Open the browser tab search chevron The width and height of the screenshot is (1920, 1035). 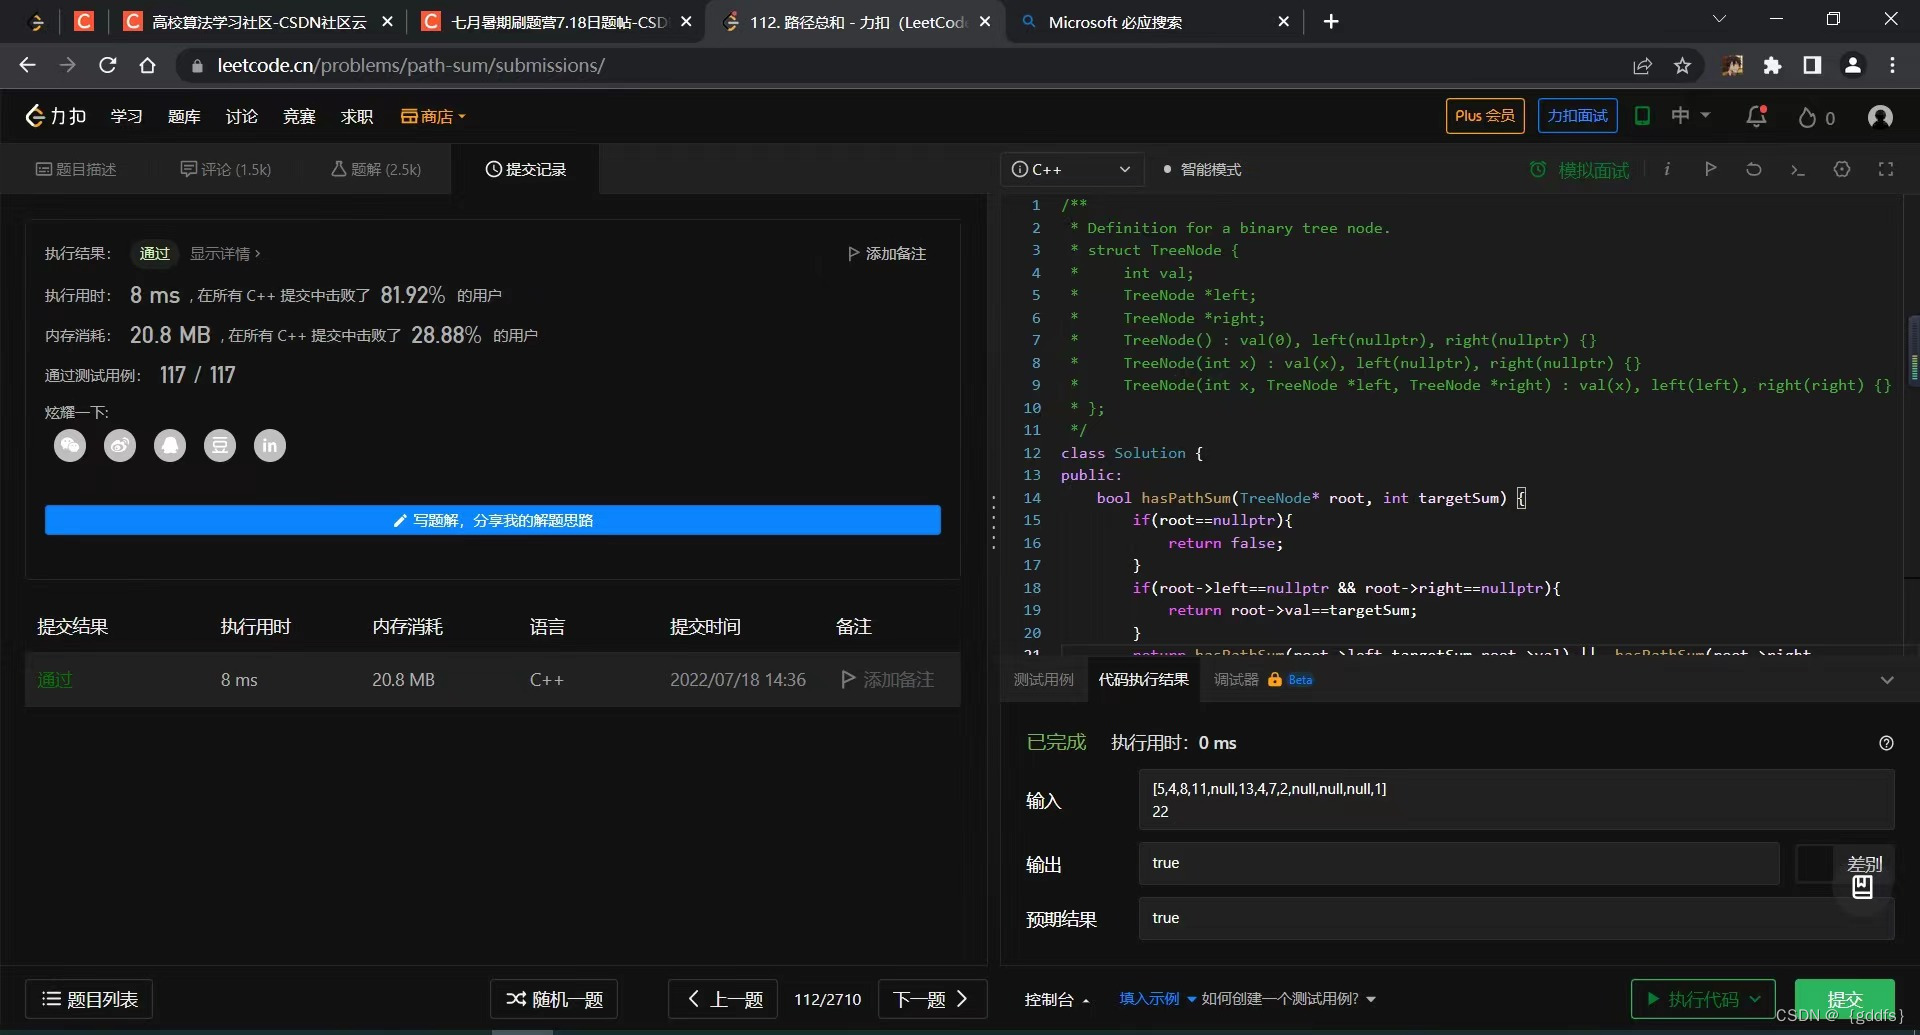tap(1719, 19)
